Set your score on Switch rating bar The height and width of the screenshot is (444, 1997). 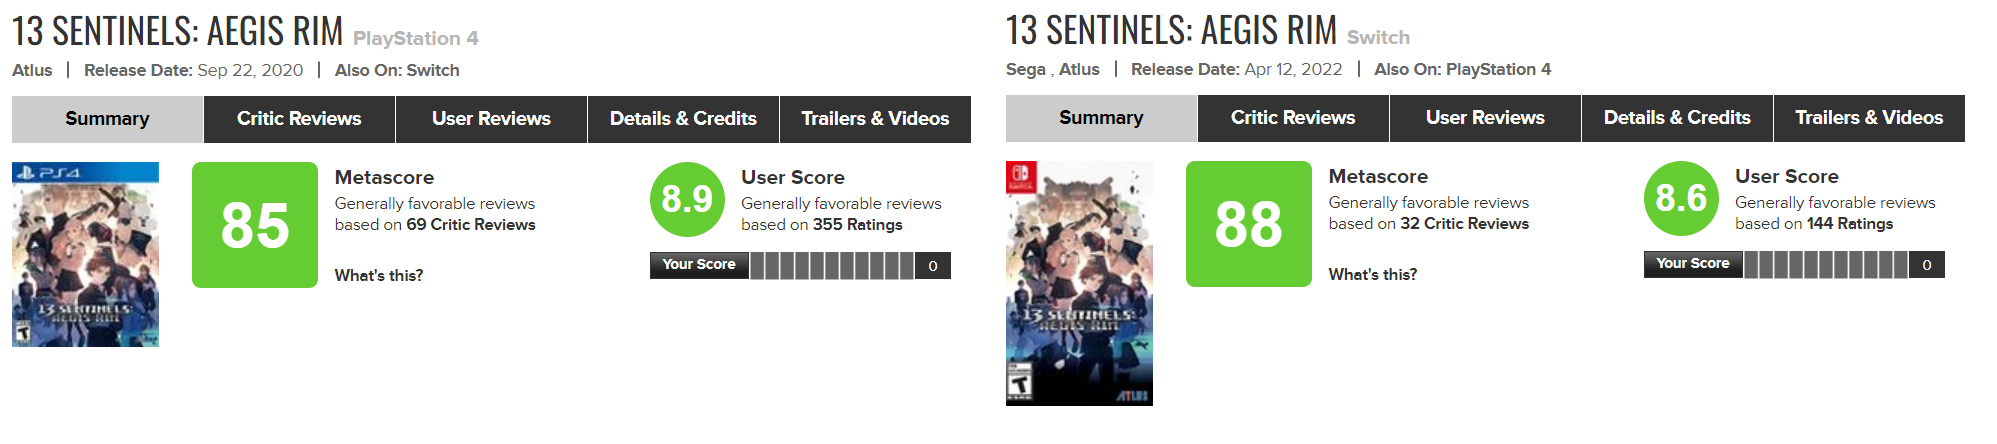(1826, 264)
